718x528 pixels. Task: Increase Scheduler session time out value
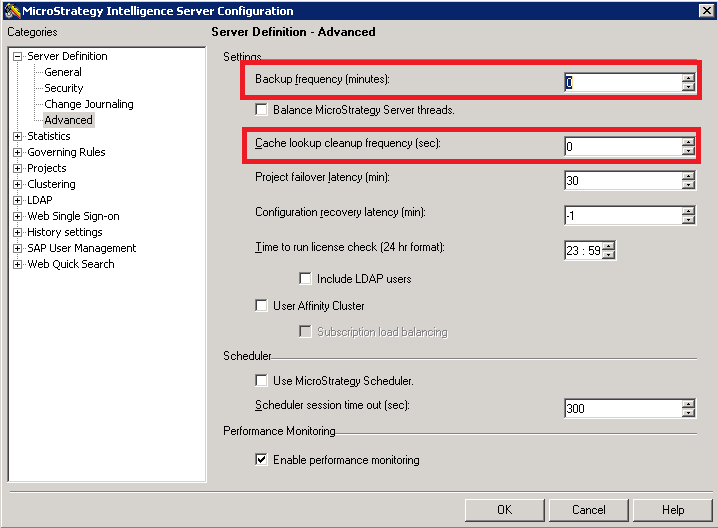688,404
